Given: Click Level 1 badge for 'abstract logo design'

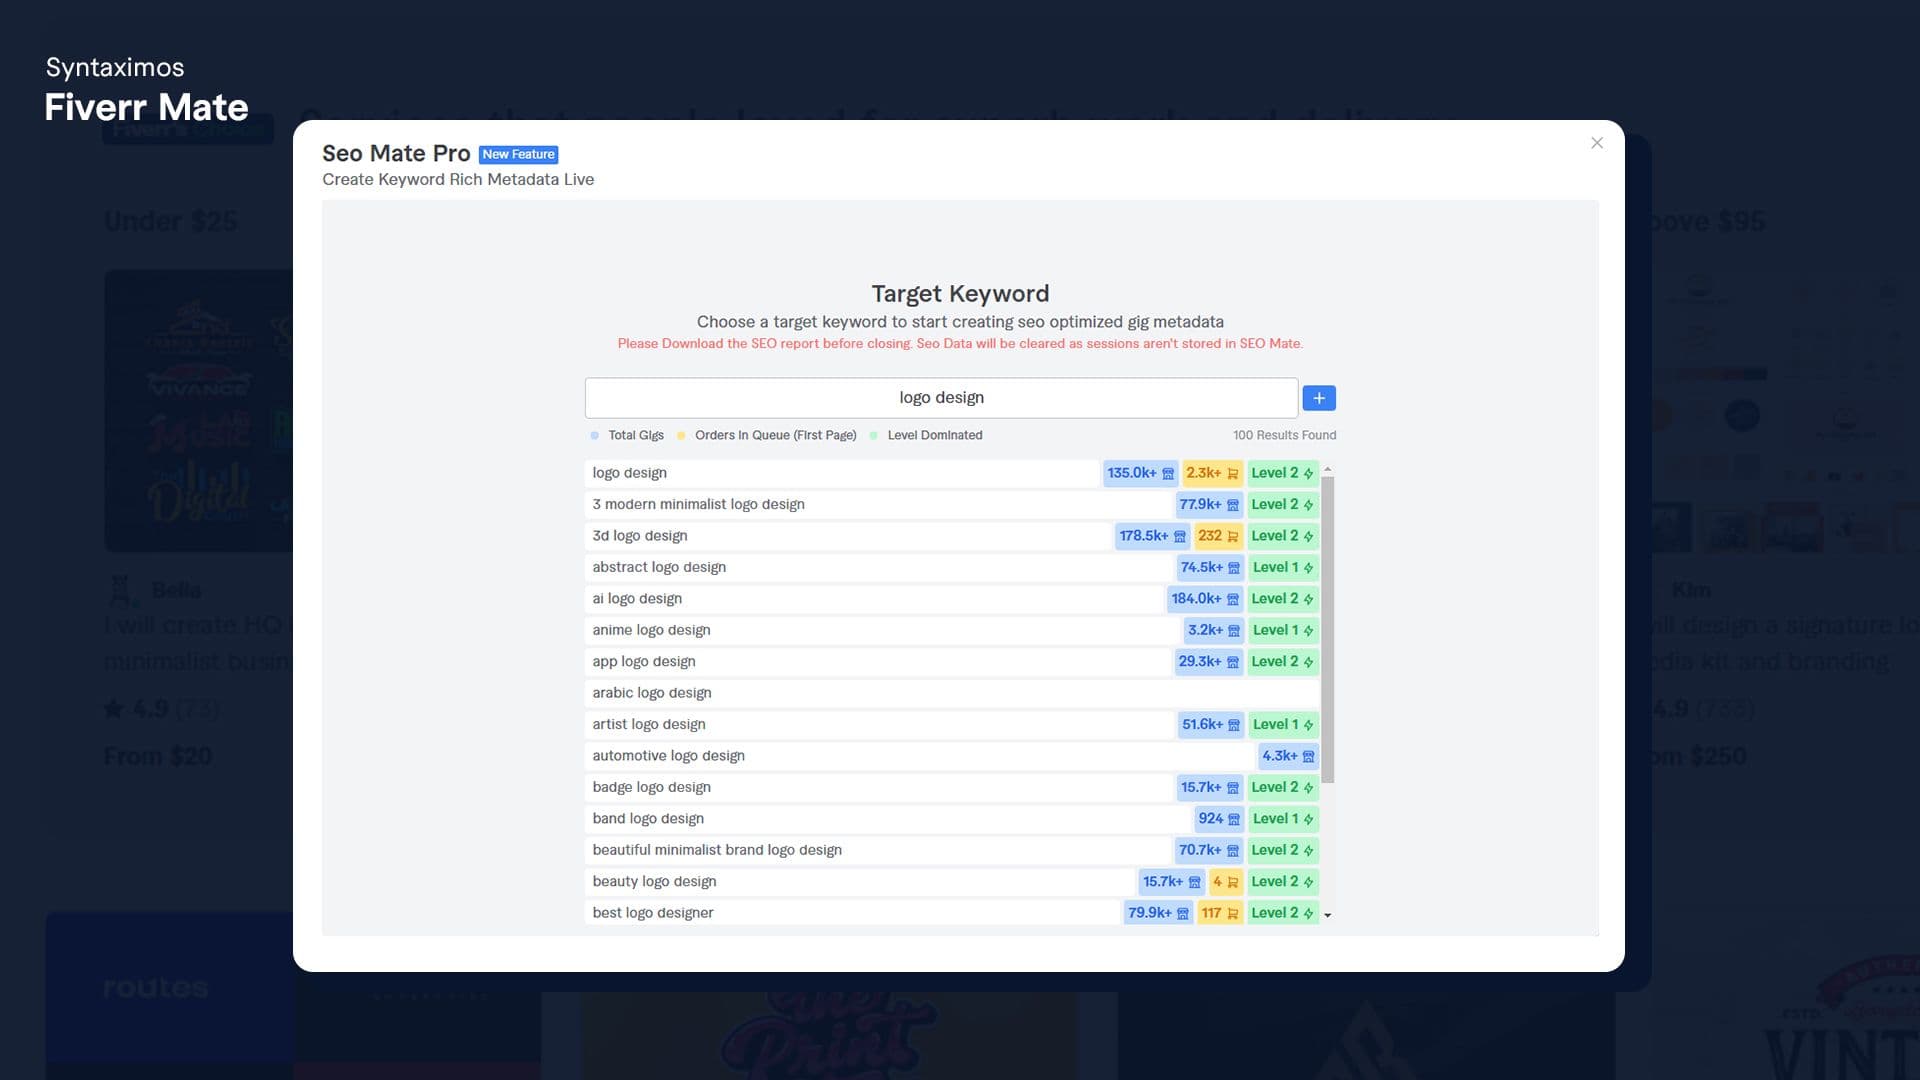Looking at the screenshot, I should click(1283, 568).
